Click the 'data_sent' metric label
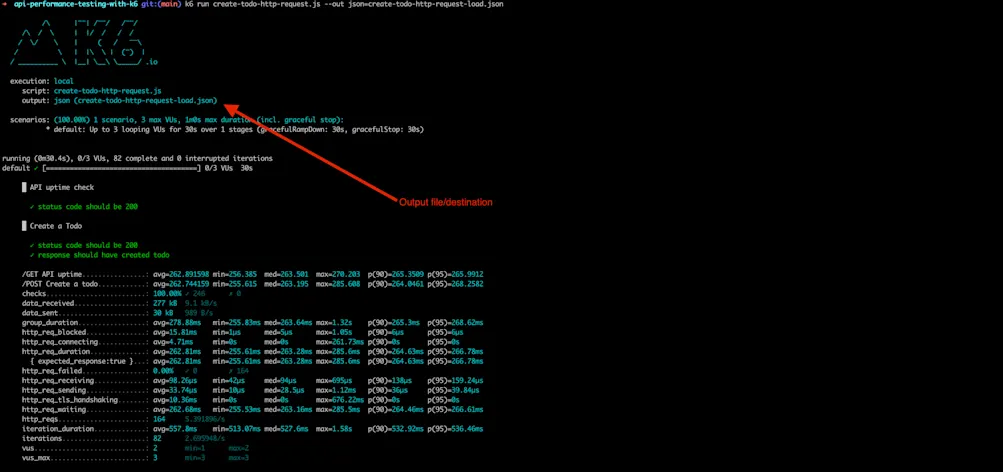The height and width of the screenshot is (472, 1003). point(40,313)
